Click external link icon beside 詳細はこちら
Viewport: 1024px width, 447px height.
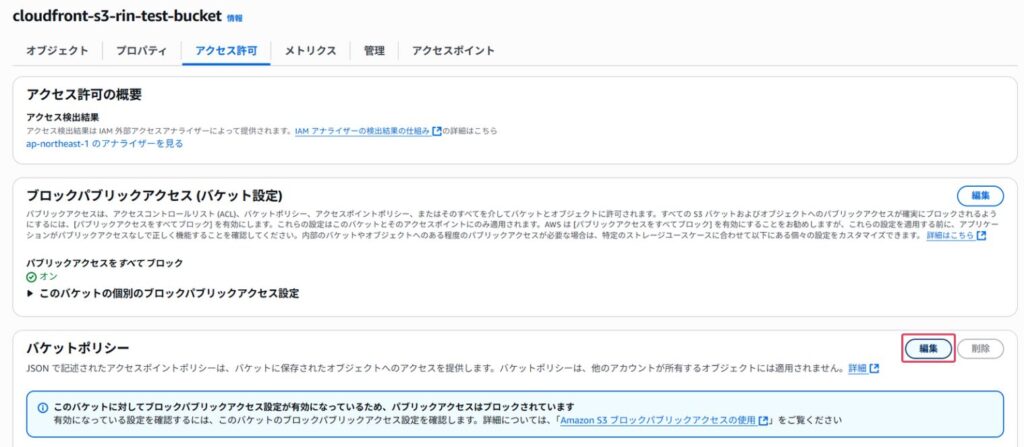[x=981, y=237]
